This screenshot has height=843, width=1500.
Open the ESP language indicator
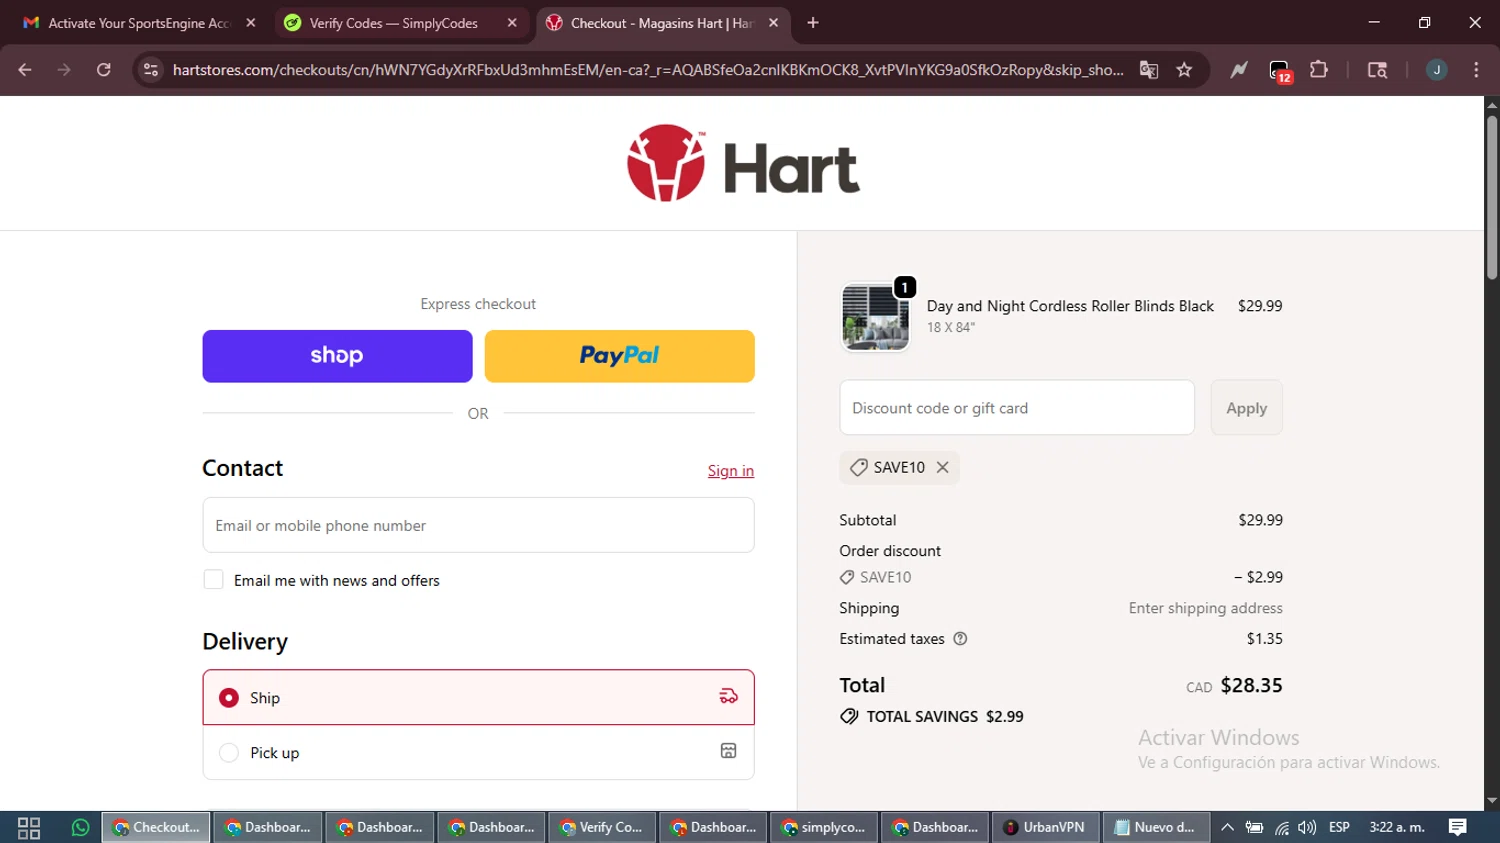pyautogui.click(x=1339, y=827)
